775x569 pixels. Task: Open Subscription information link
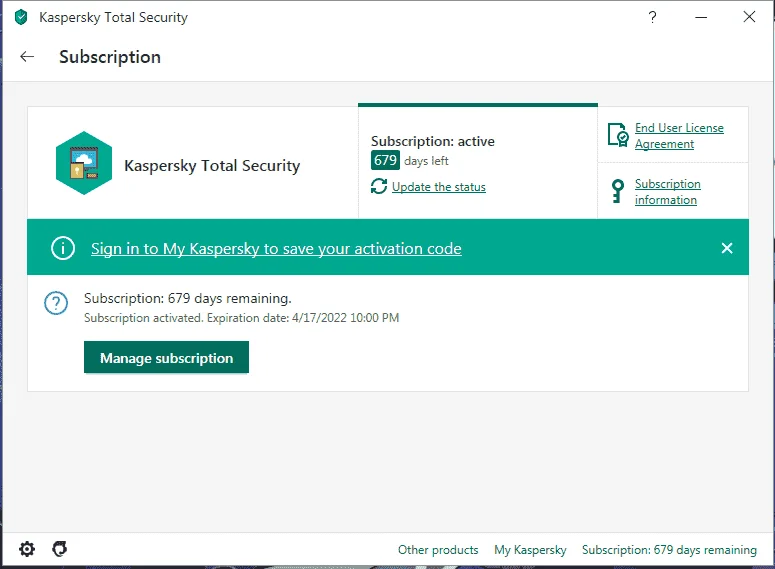click(x=668, y=192)
